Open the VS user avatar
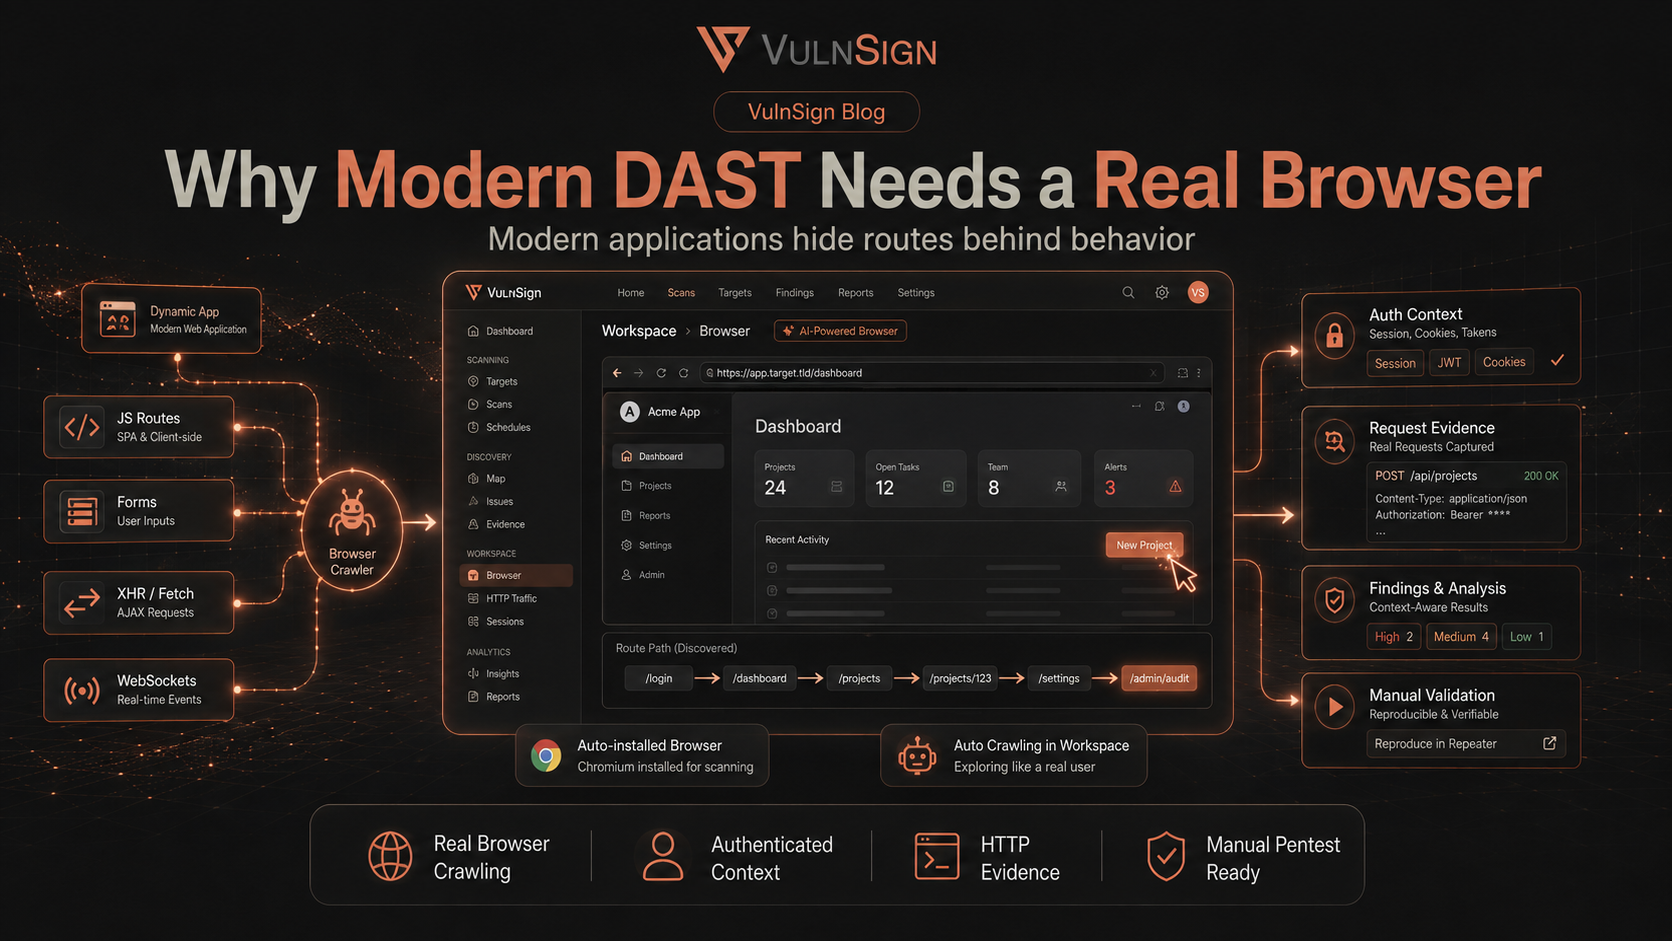The width and height of the screenshot is (1672, 941). tap(1198, 292)
